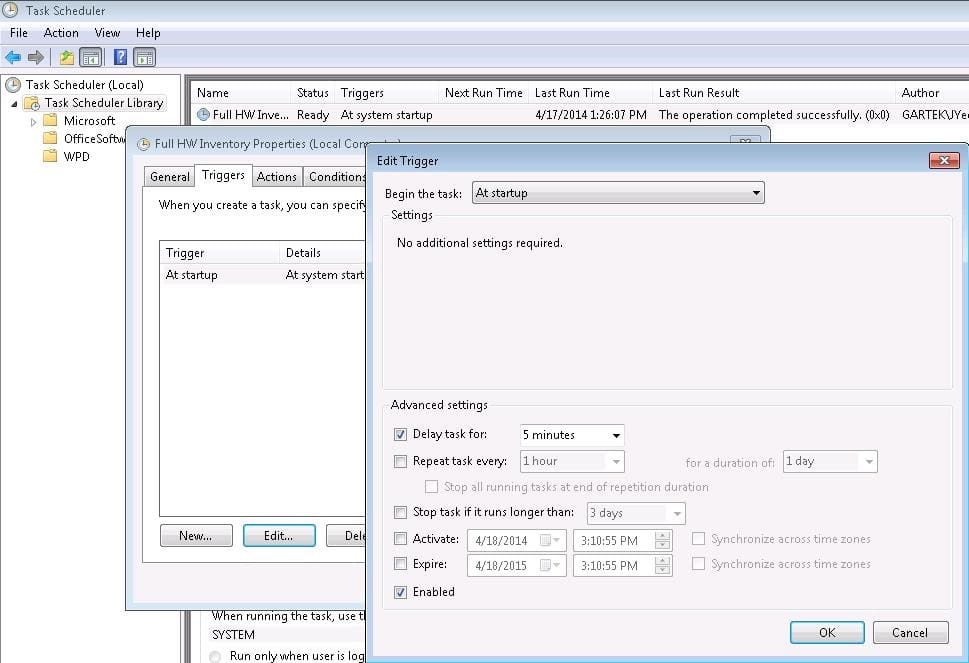Click the Up one level folder icon
The width and height of the screenshot is (969, 663).
(67, 57)
